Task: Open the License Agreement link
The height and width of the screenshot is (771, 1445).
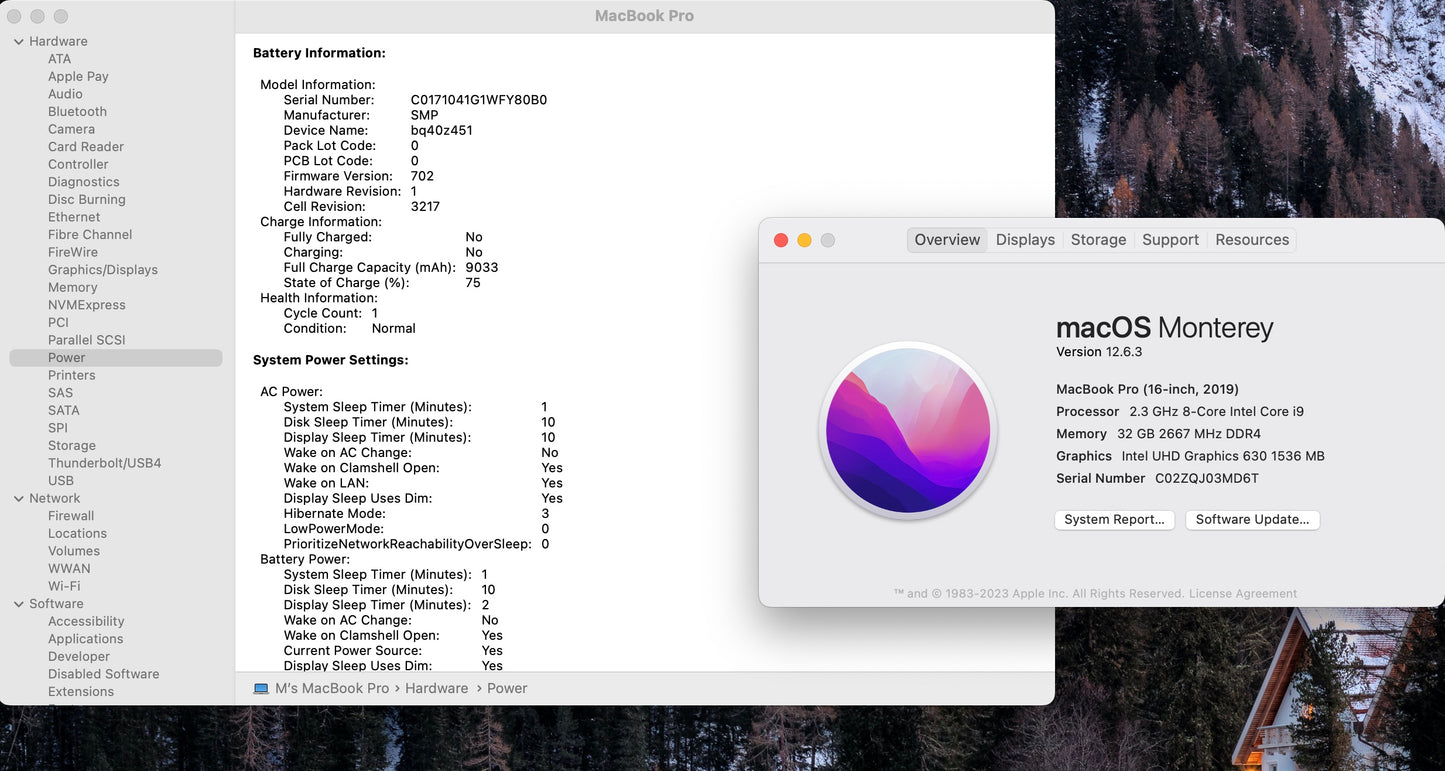Action: [1243, 594]
